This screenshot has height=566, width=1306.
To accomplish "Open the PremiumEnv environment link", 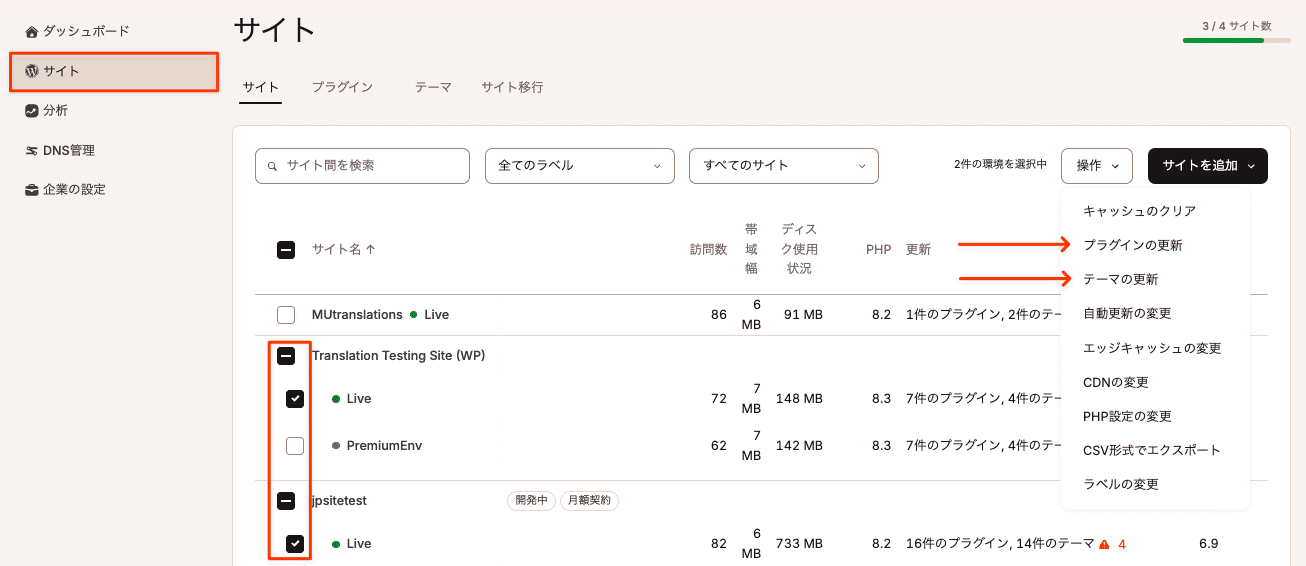I will point(384,446).
